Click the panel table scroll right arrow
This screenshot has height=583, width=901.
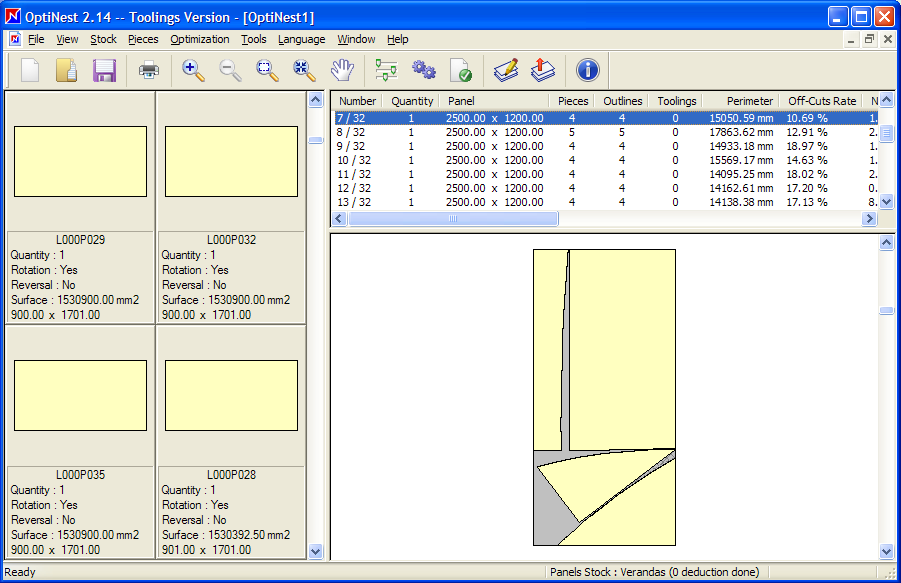pos(869,218)
